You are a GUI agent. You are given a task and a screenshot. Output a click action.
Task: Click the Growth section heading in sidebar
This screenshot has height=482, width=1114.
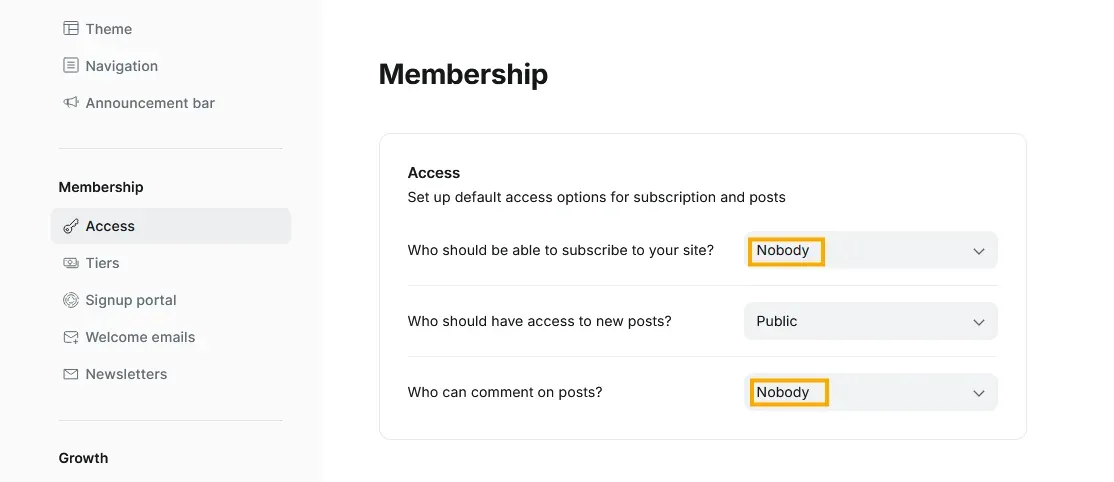coord(83,458)
